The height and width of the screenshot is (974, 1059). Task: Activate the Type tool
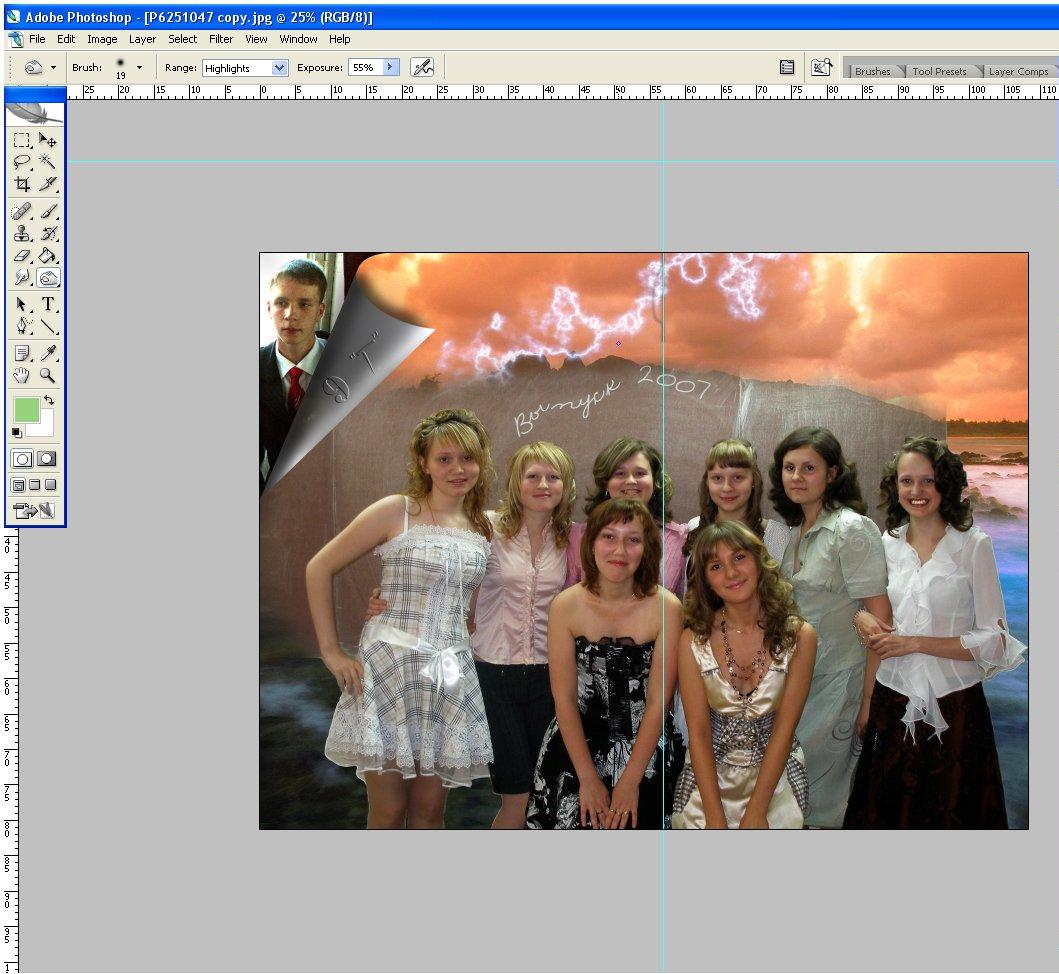click(47, 305)
